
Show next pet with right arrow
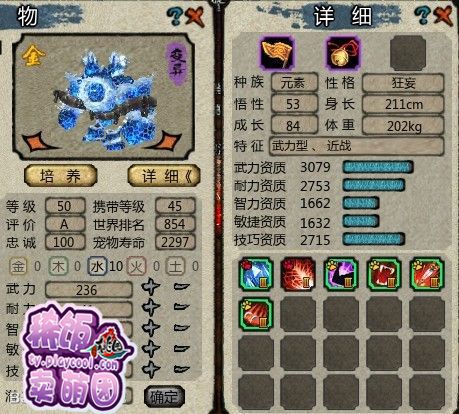tap(168, 141)
